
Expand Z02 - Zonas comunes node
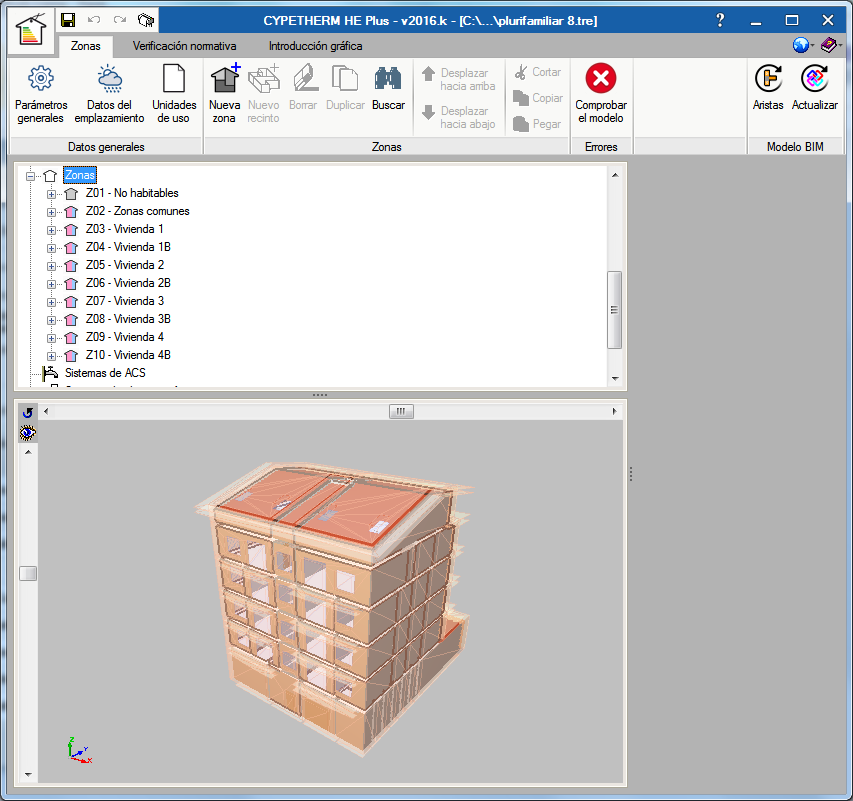51,212
